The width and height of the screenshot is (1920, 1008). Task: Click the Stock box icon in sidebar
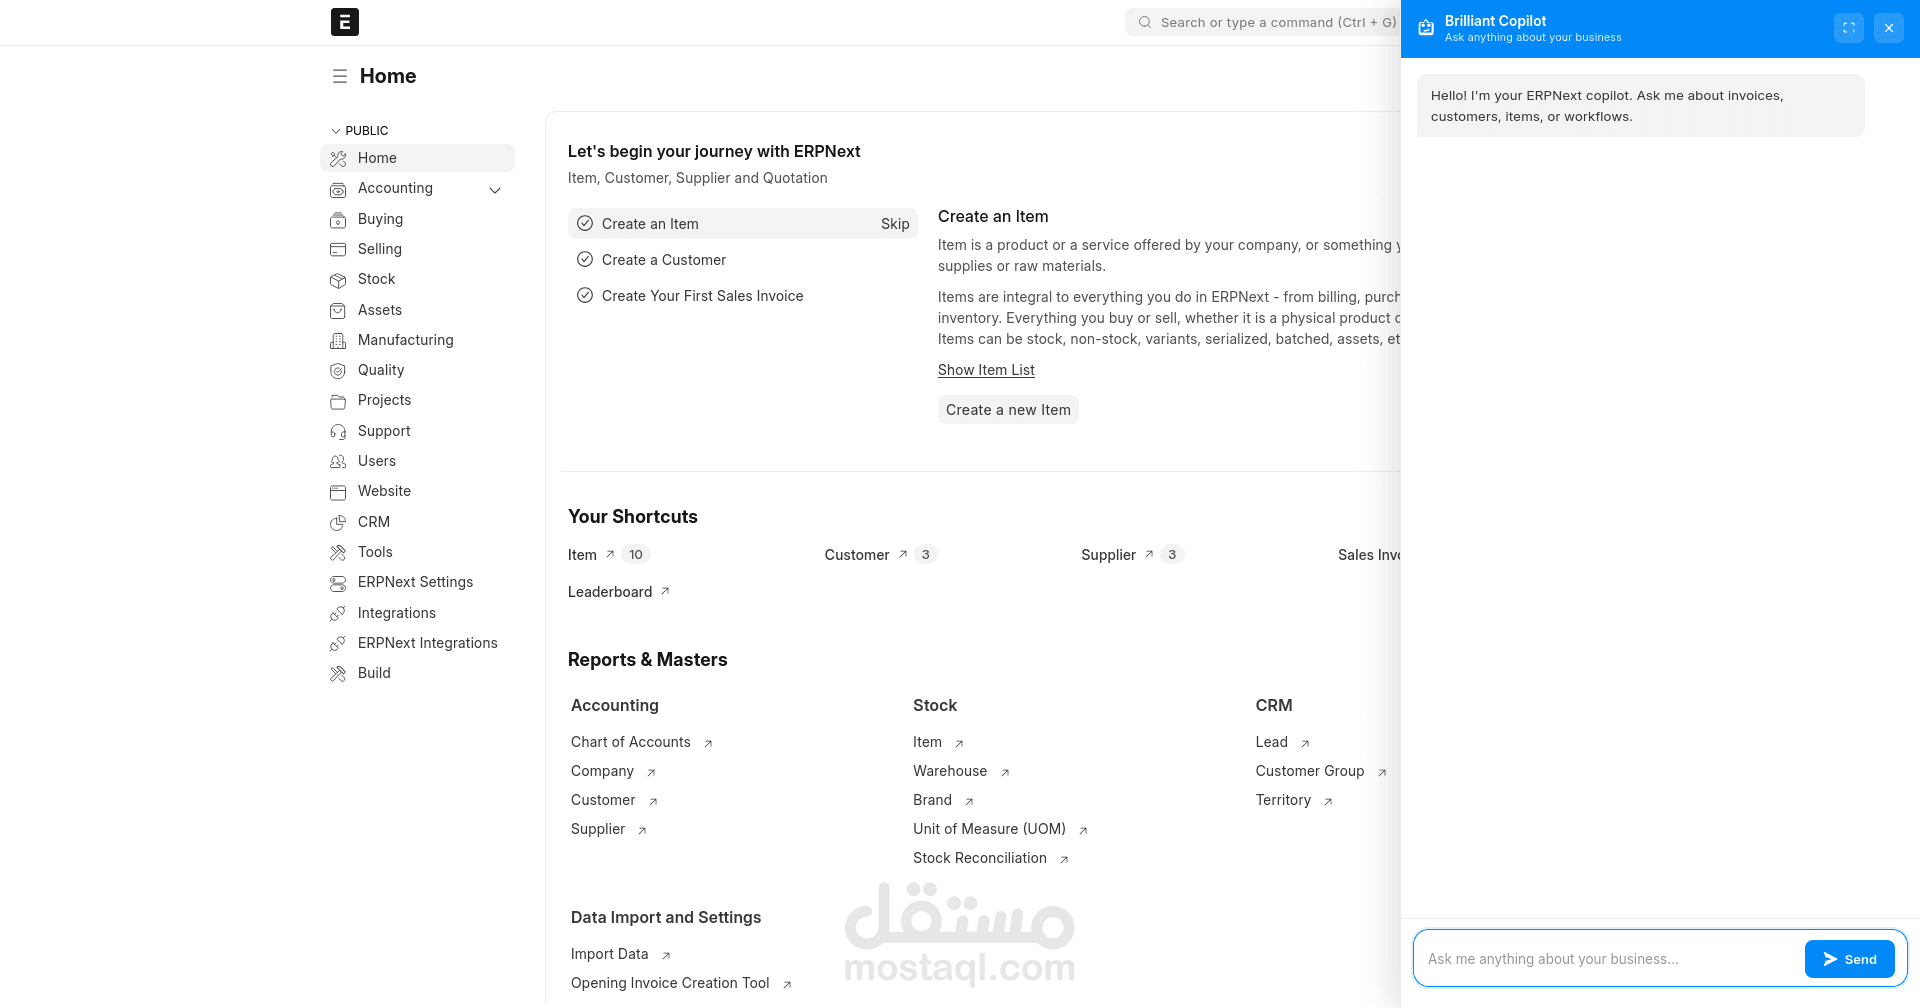pos(338,280)
